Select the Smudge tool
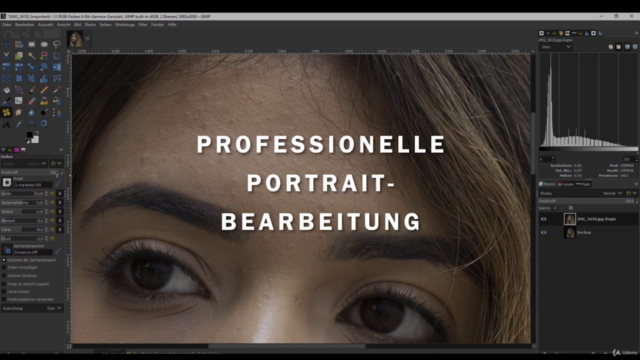The height and width of the screenshot is (360, 640). (x=19, y=112)
